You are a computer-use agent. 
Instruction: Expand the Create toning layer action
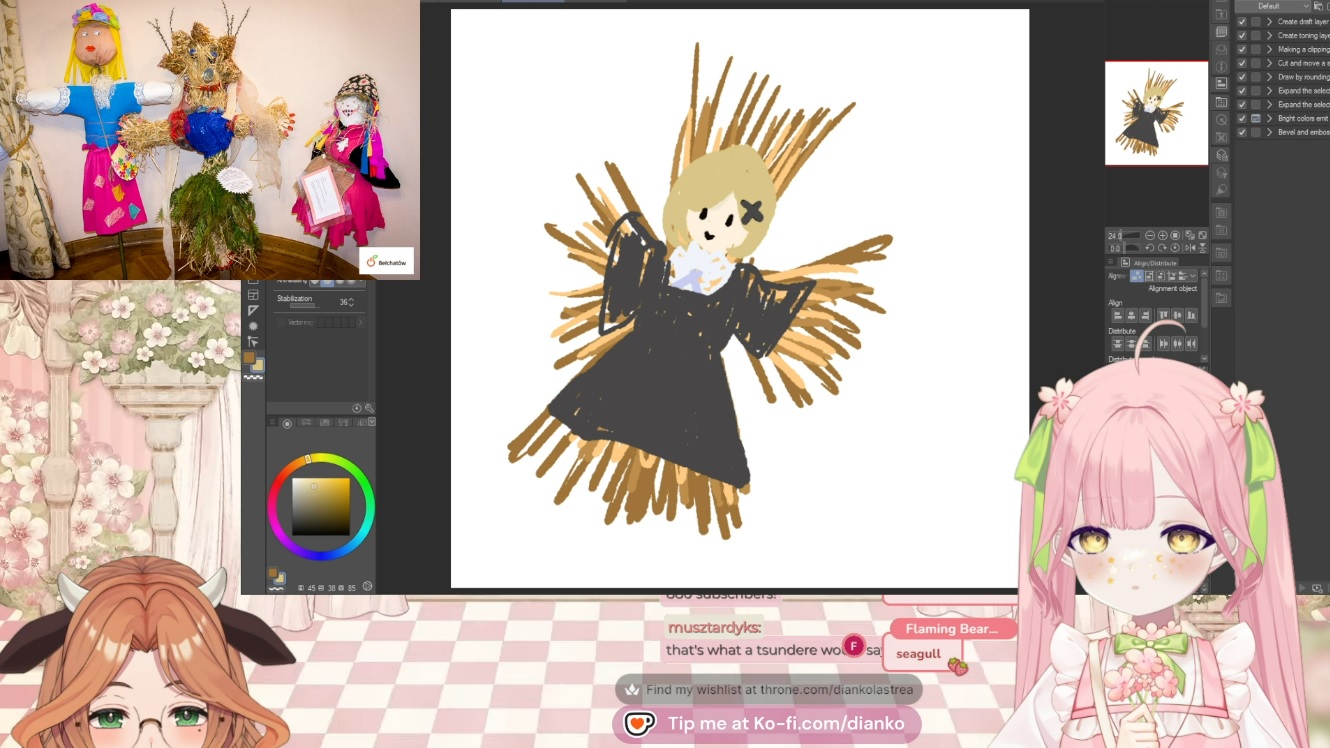(1269, 35)
